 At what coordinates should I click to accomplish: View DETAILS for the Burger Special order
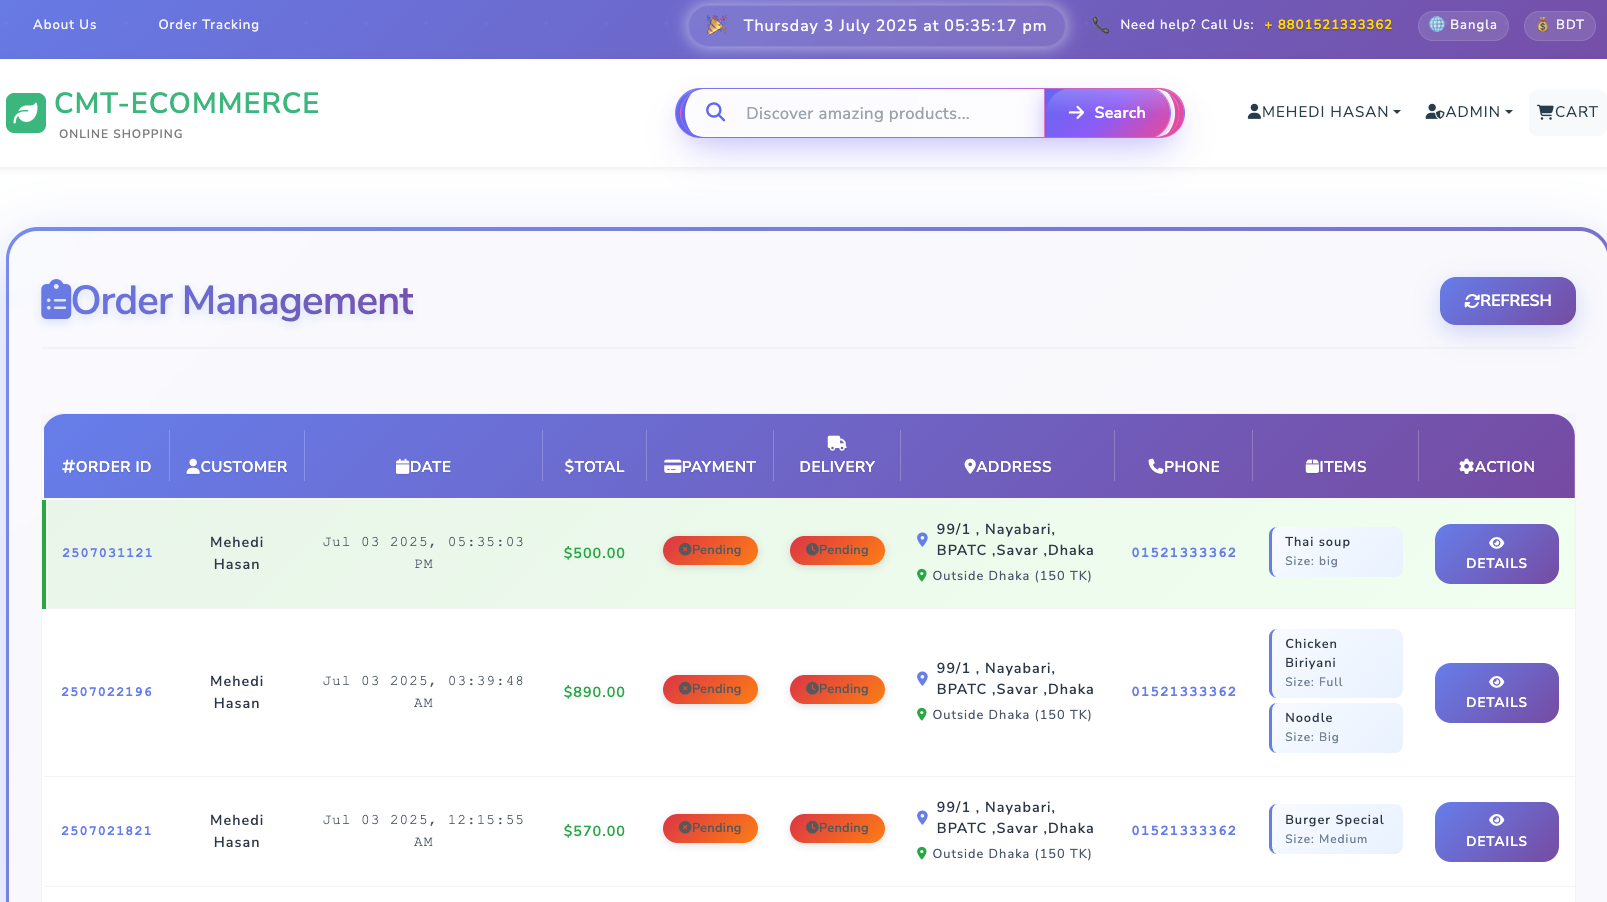[1496, 832]
